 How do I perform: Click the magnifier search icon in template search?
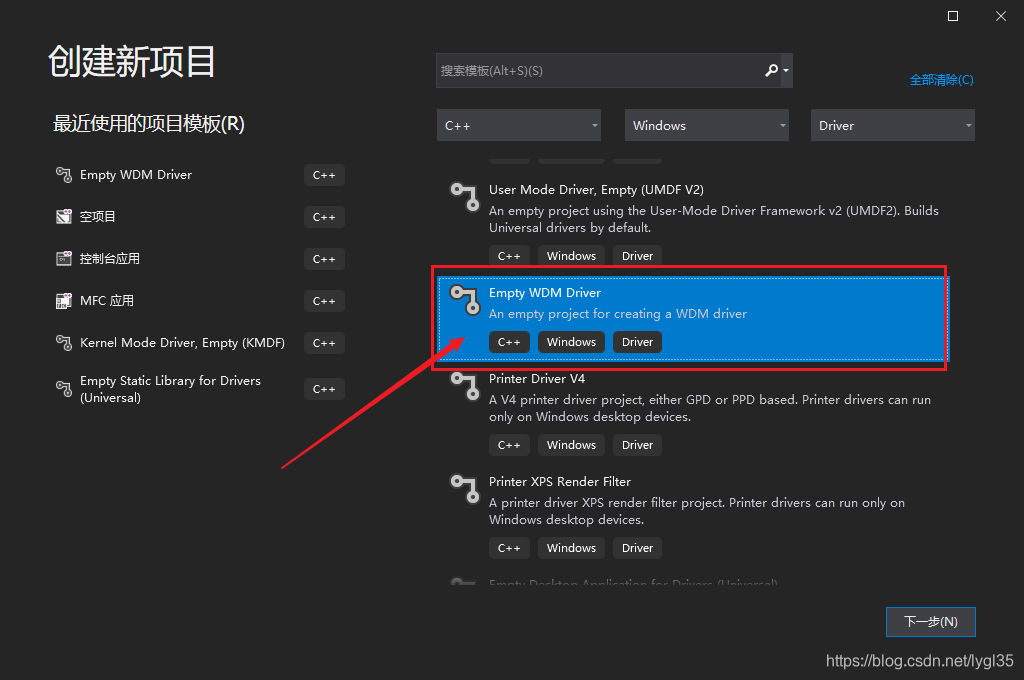tap(771, 71)
